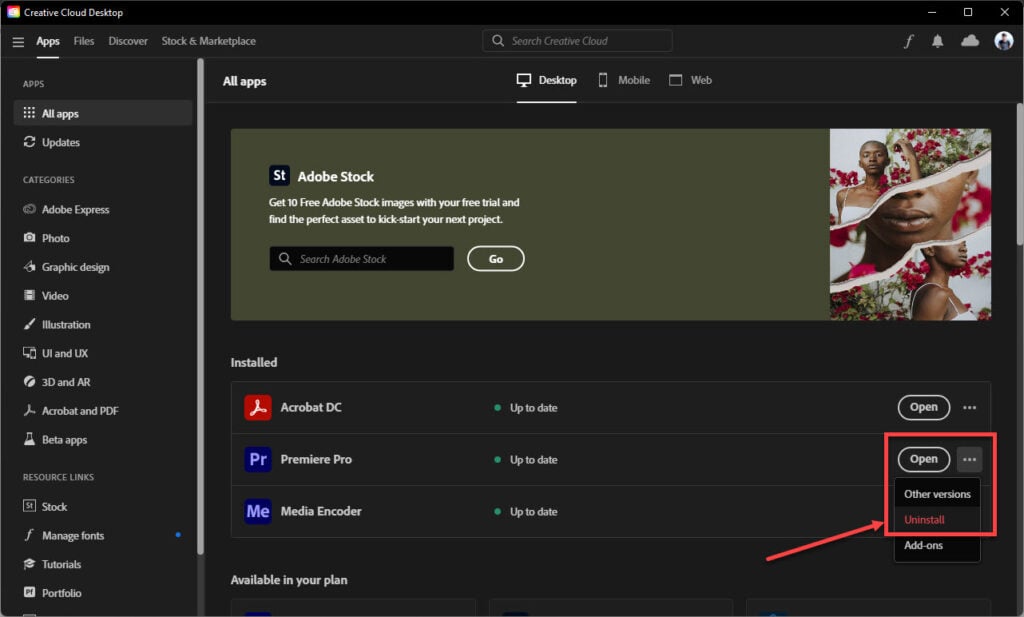Click the Media Encoder app icon
1024x617 pixels.
coord(258,511)
